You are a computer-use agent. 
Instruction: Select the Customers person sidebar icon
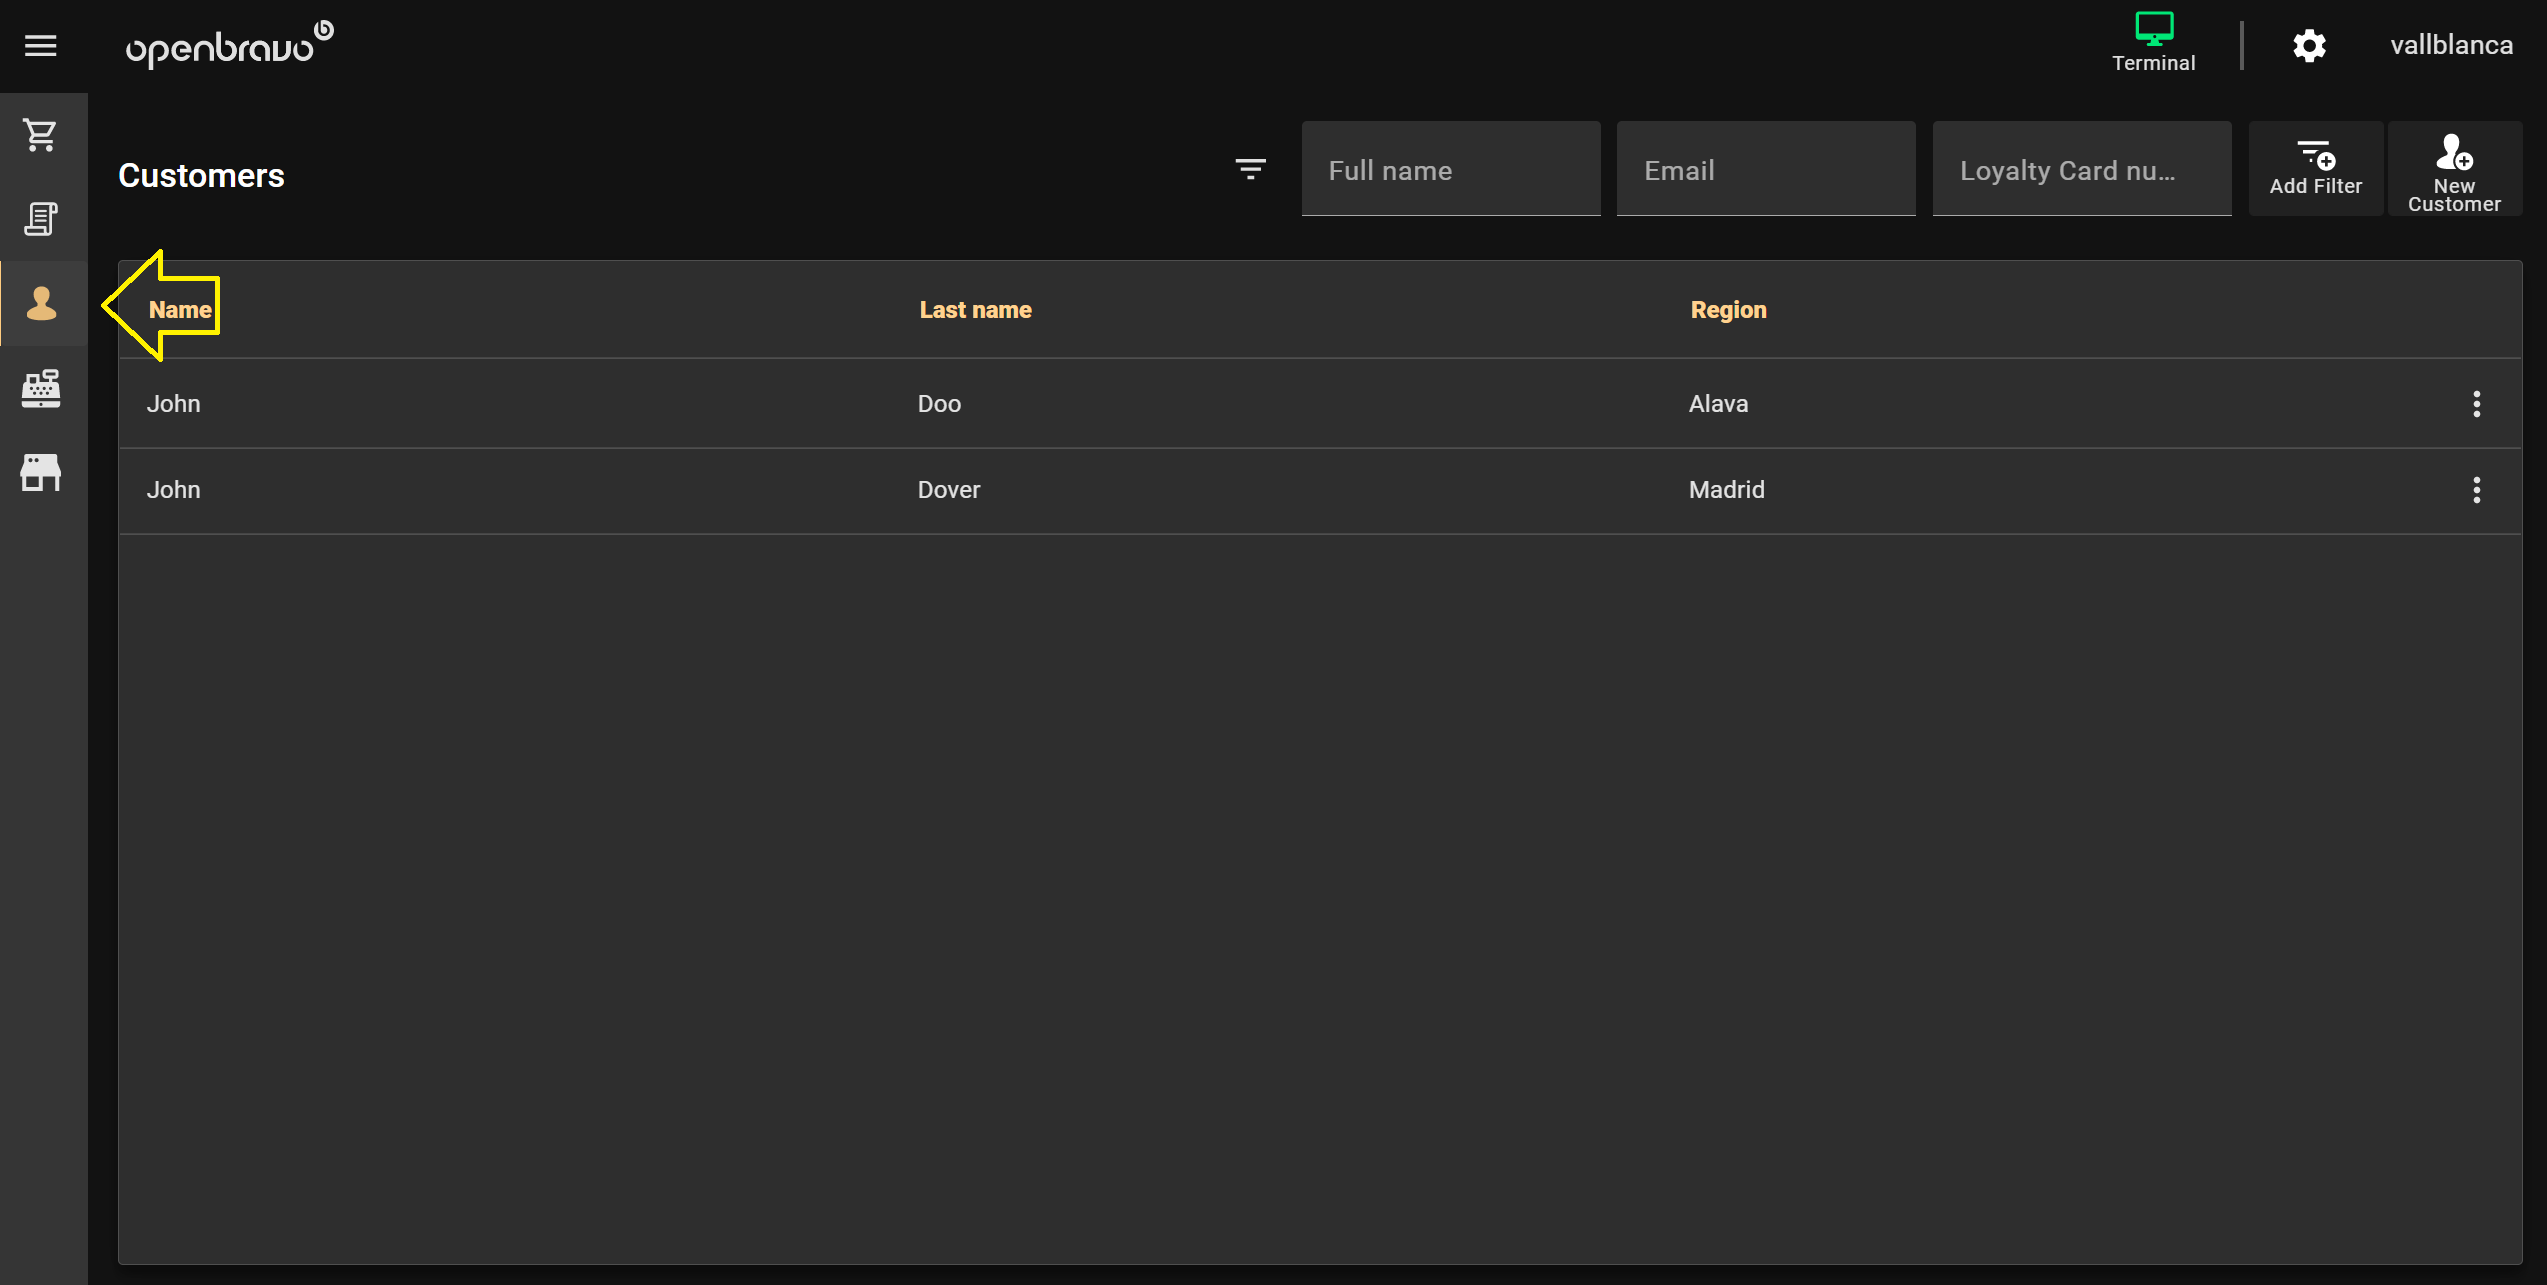[x=41, y=303]
